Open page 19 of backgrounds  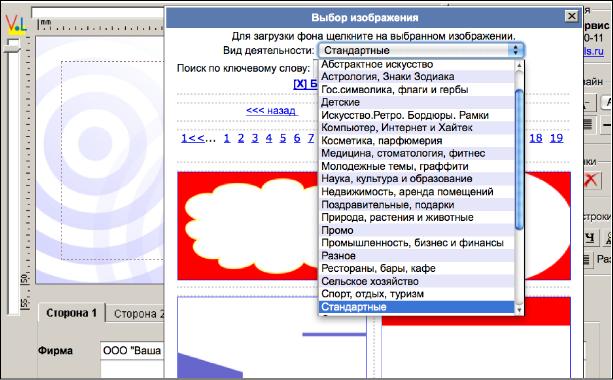pyautogui.click(x=556, y=138)
